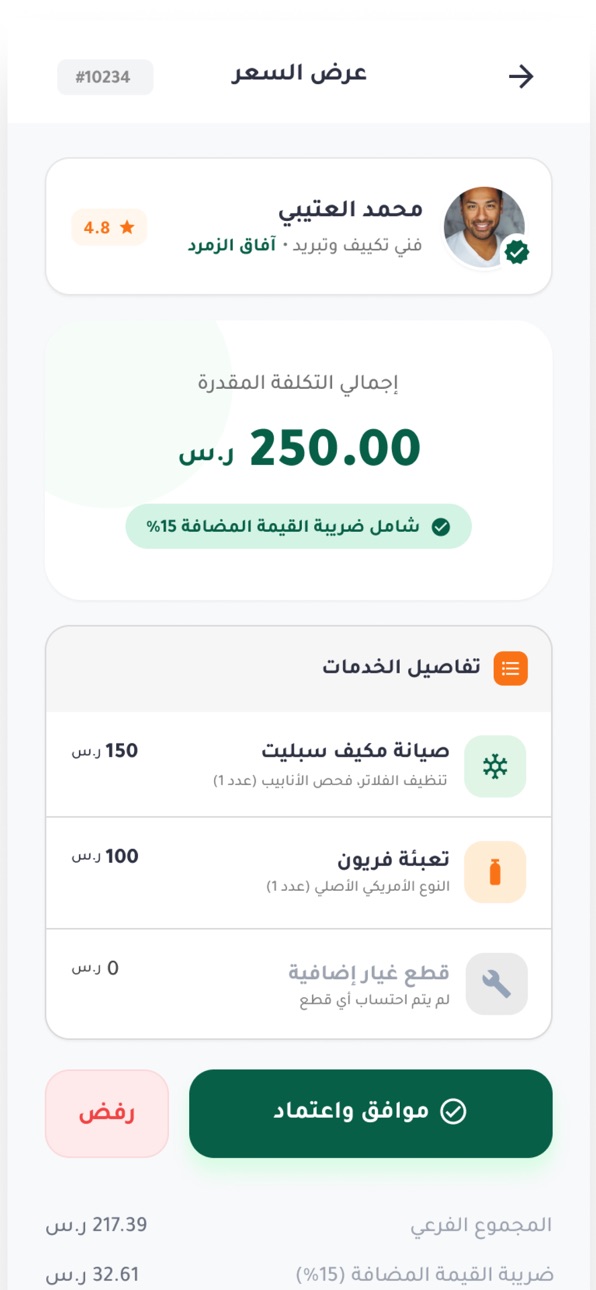The image size is (596, 1290).
Task: Select the قطع غيار إضافية row
Action: click(298, 984)
